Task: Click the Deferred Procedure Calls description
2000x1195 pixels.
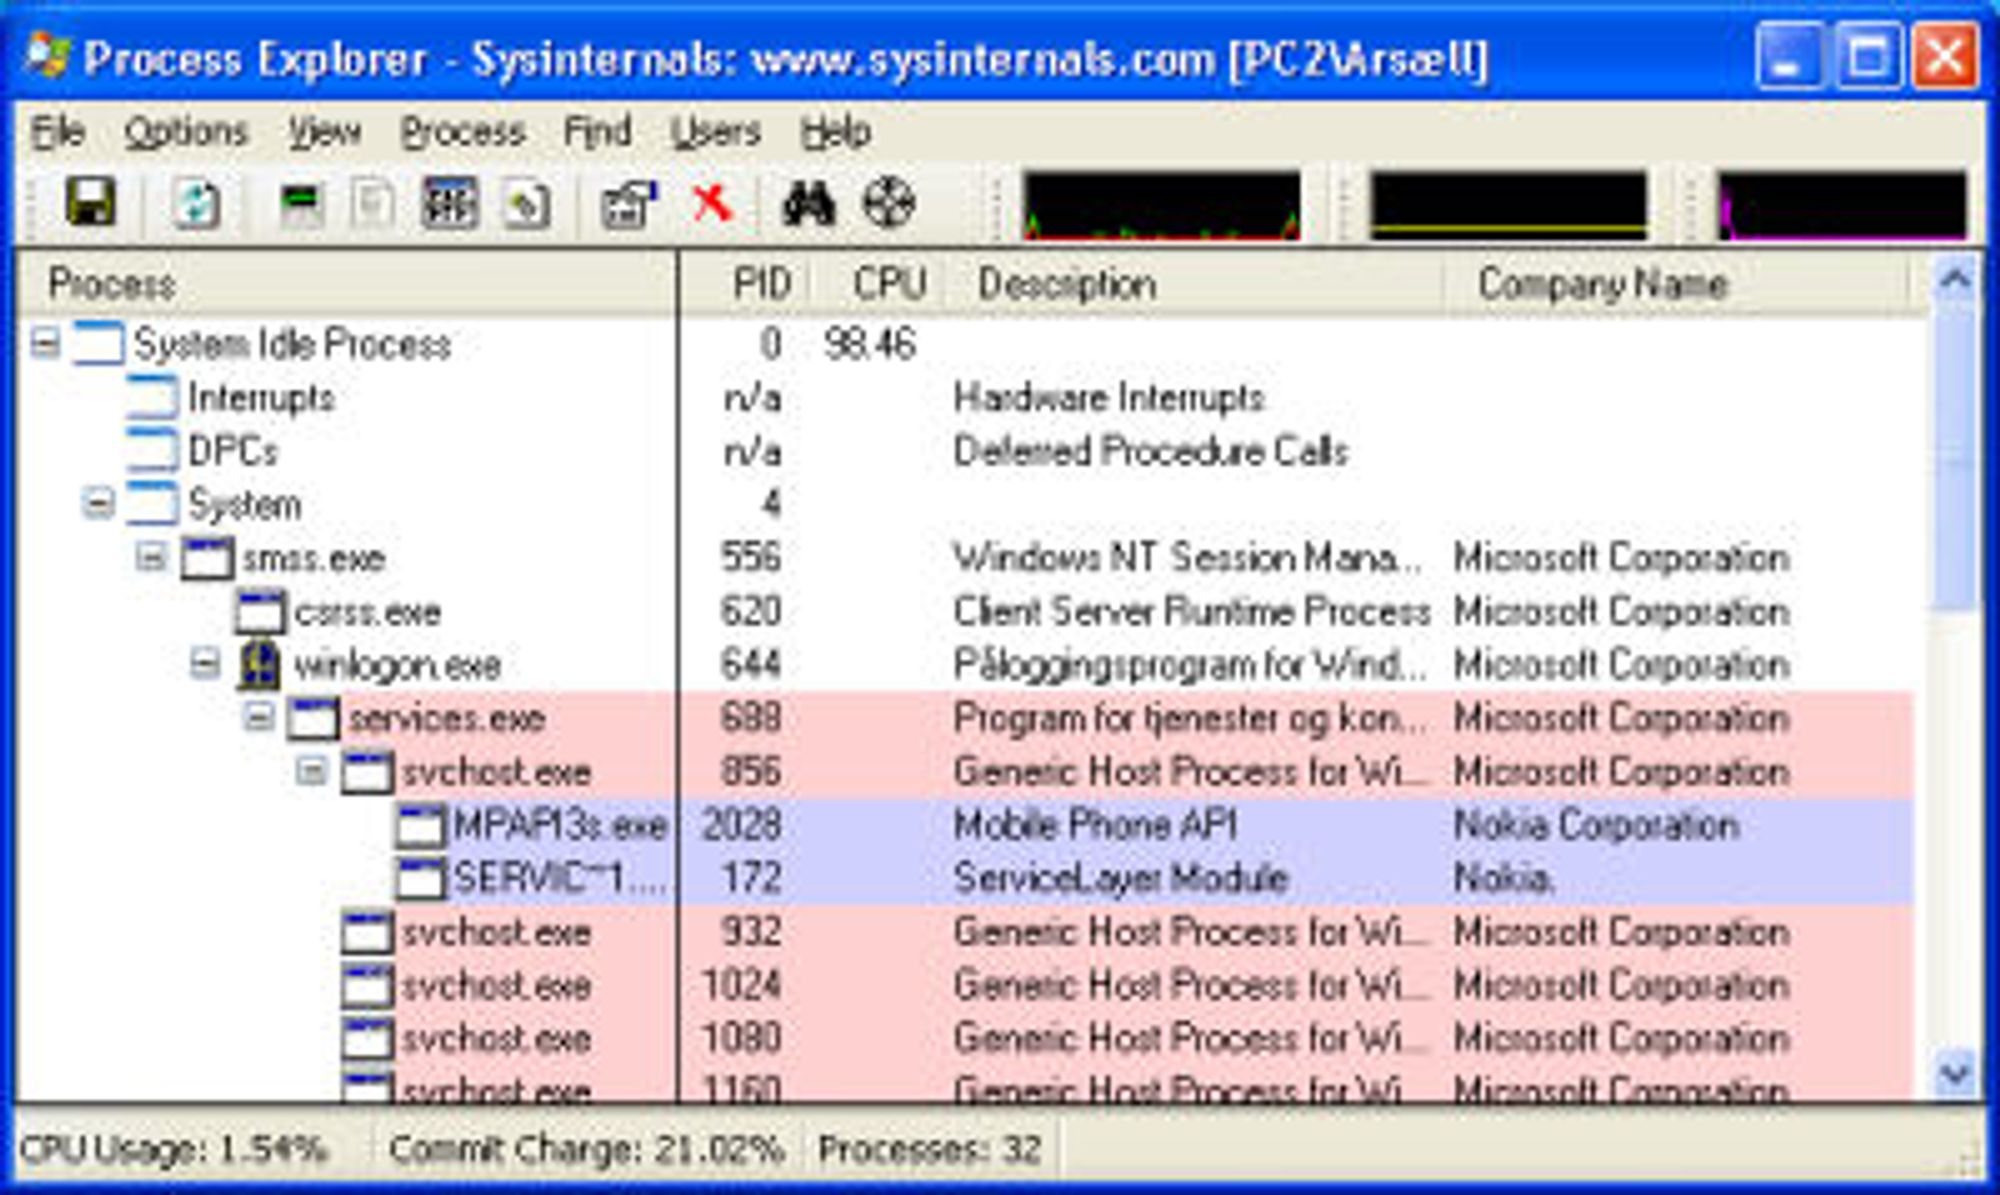Action: coord(1151,450)
